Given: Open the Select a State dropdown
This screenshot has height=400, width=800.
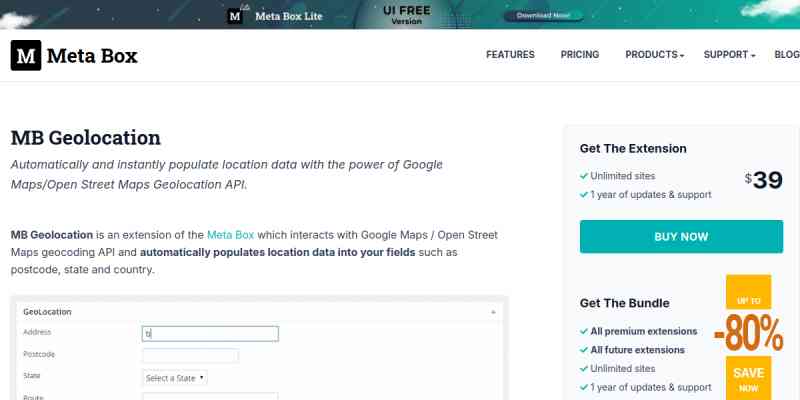Looking at the screenshot, I should coord(175,378).
